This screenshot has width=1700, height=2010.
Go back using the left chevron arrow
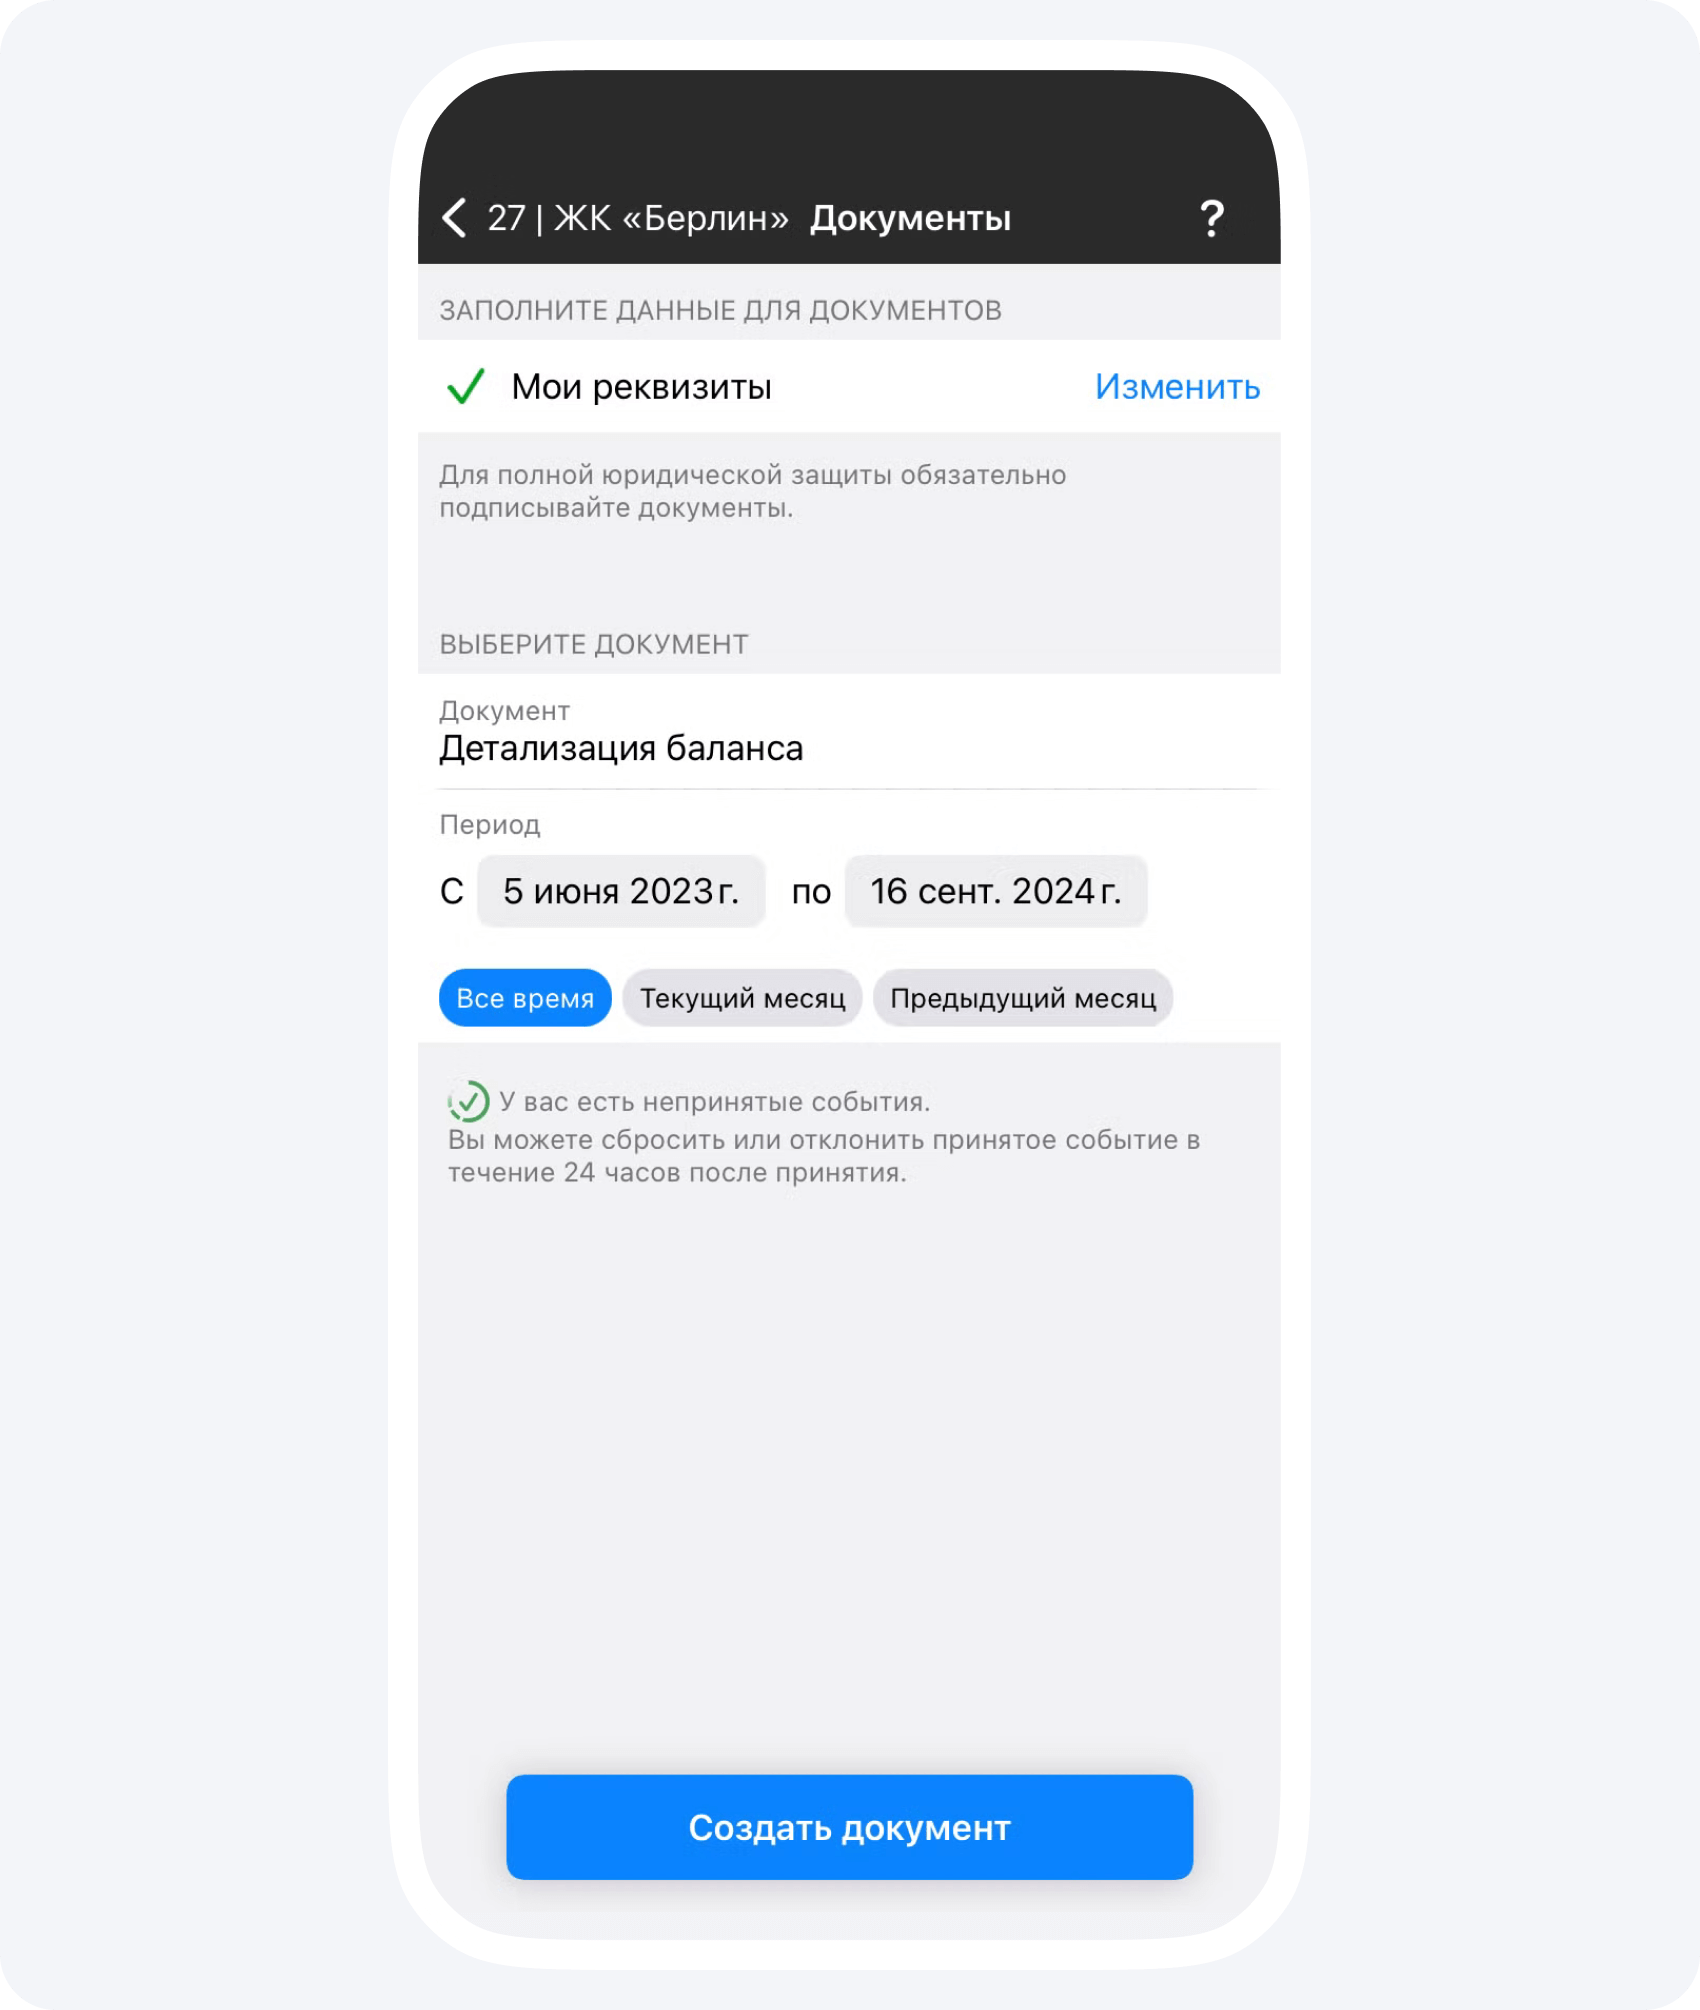click(x=454, y=217)
